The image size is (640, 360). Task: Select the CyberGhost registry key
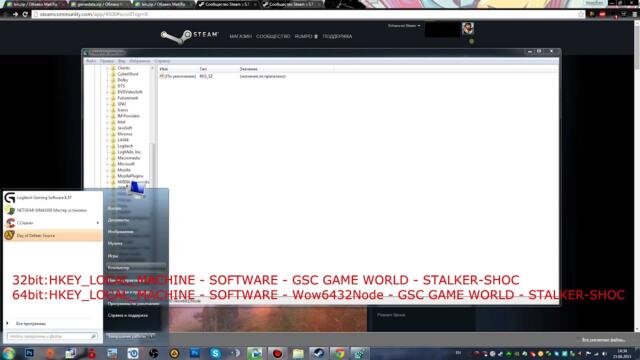128,74
